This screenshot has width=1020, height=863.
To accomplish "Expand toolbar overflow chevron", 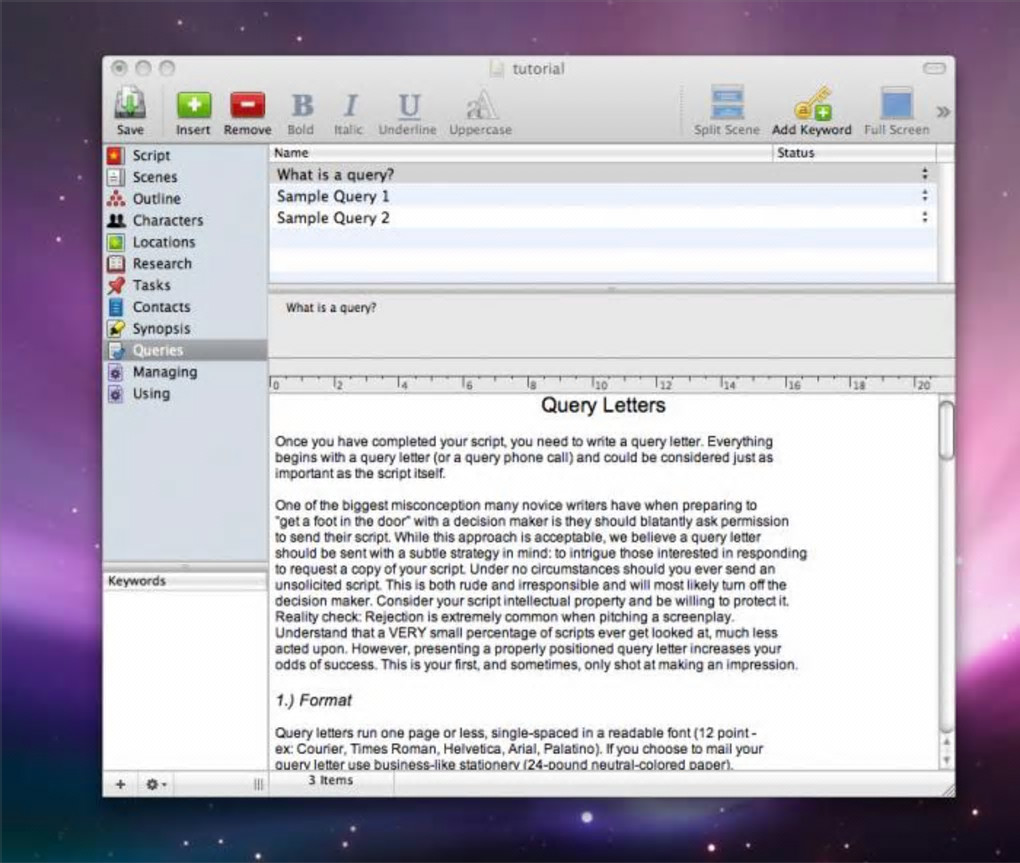I will coord(943,112).
